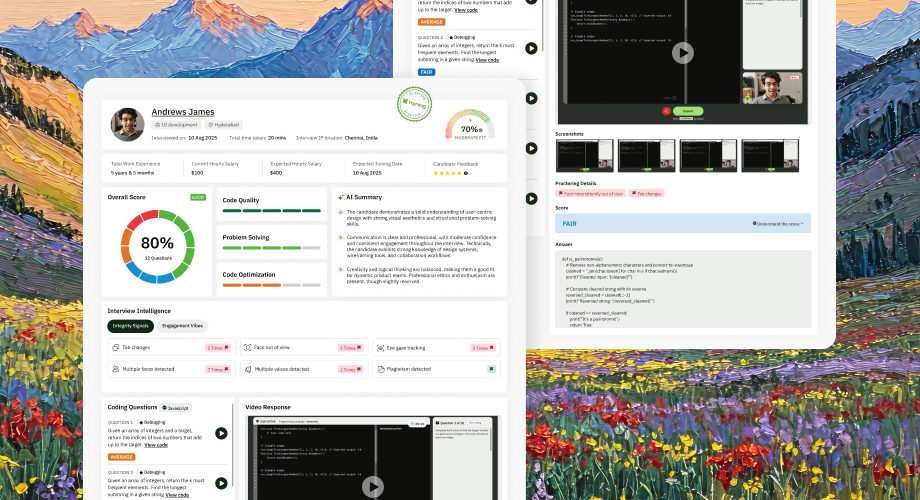This screenshot has width=920, height=500.
Task: Click the Multiple voices detected icon
Action: pyautogui.click(x=248, y=369)
